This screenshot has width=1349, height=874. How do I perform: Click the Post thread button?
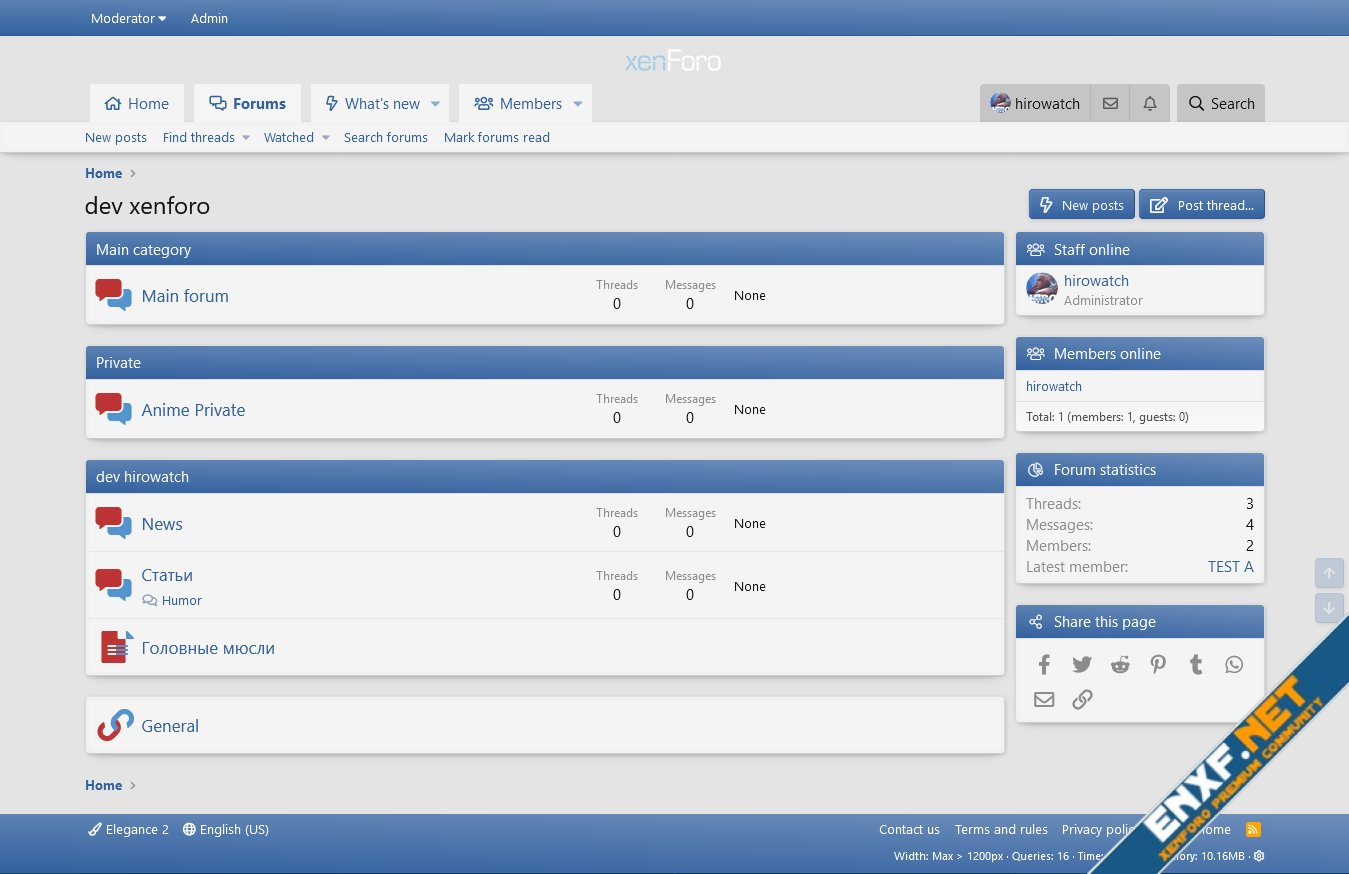tap(1202, 205)
